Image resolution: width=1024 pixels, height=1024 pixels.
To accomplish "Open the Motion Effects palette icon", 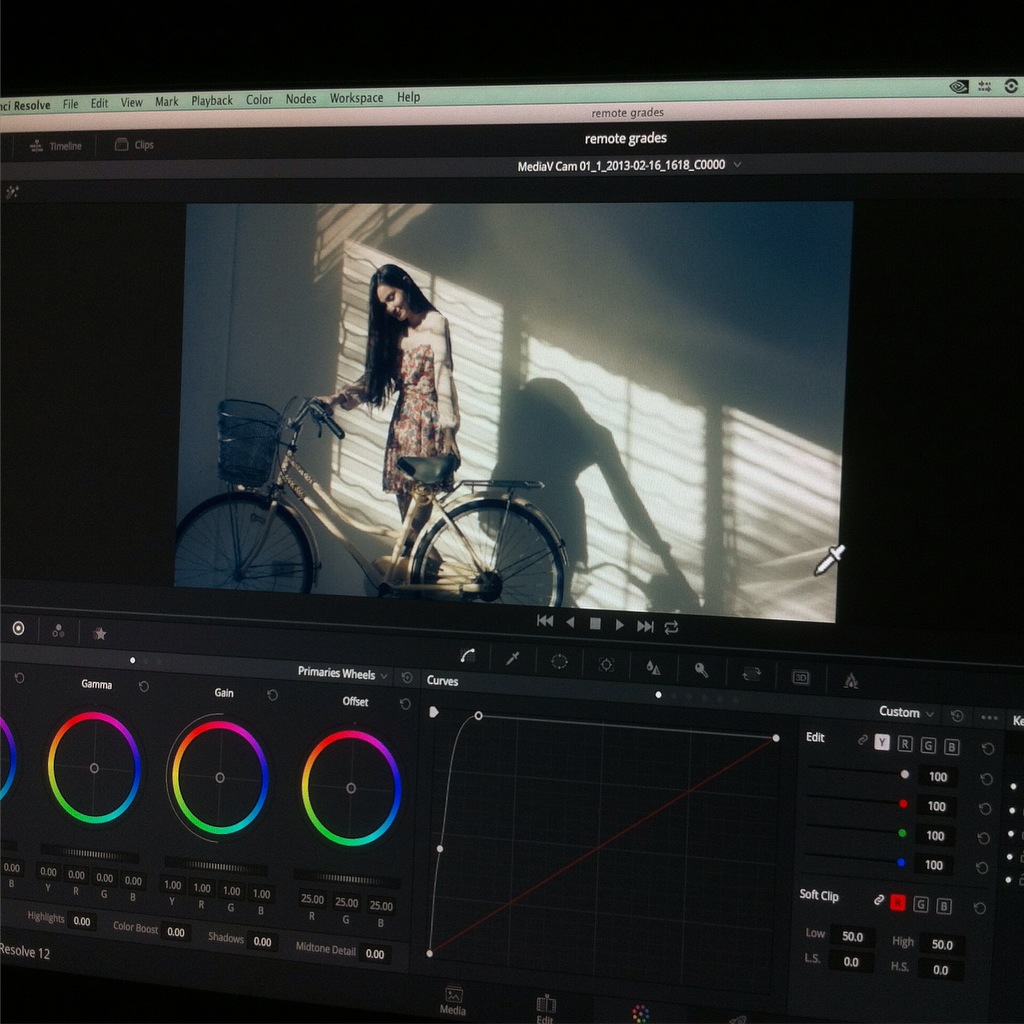I will coord(99,633).
